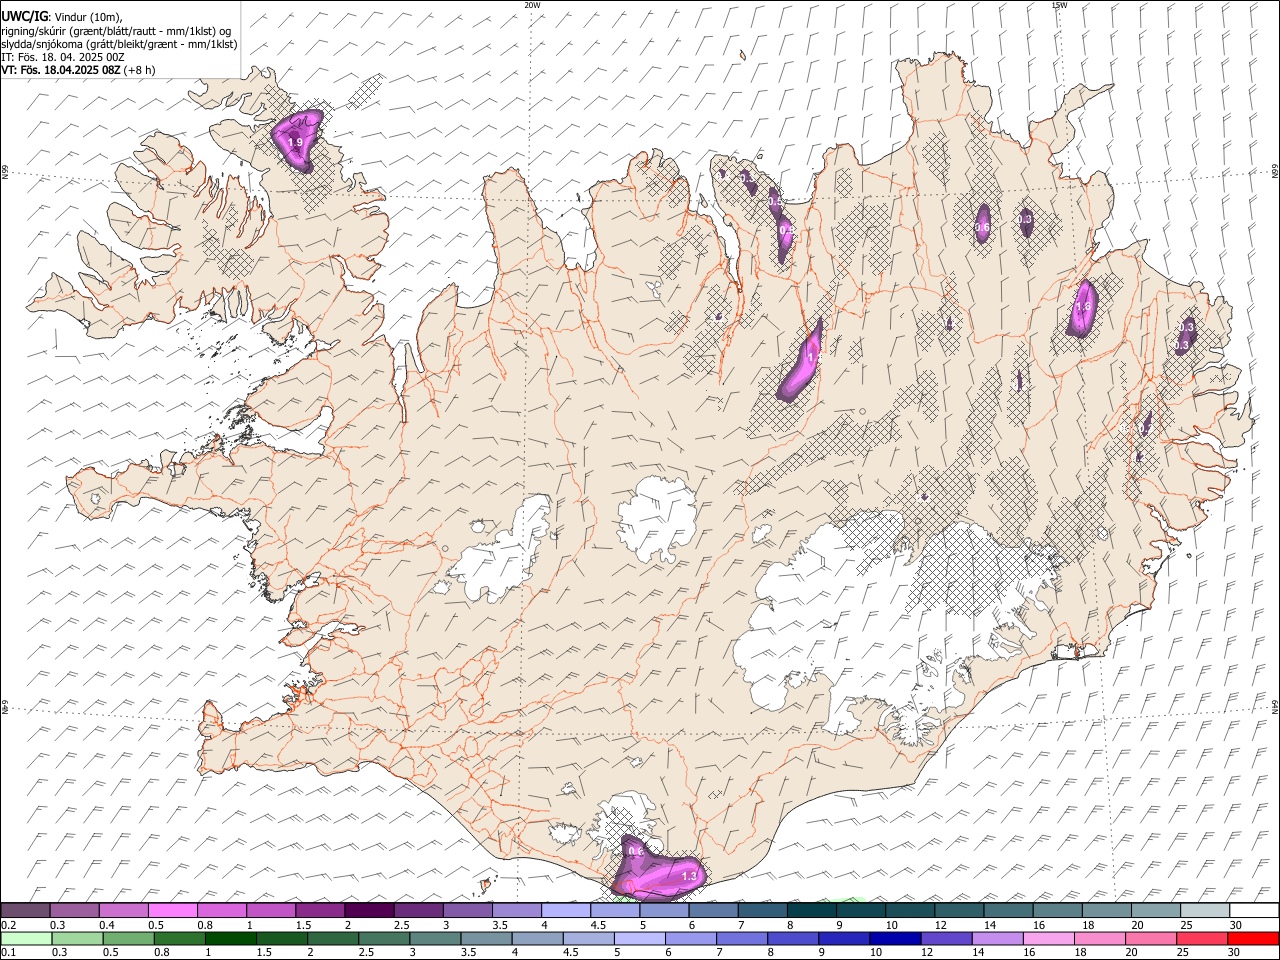Pick the upper legend swatch between 1.5 and 2
The image size is (1280, 960).
coord(320,911)
